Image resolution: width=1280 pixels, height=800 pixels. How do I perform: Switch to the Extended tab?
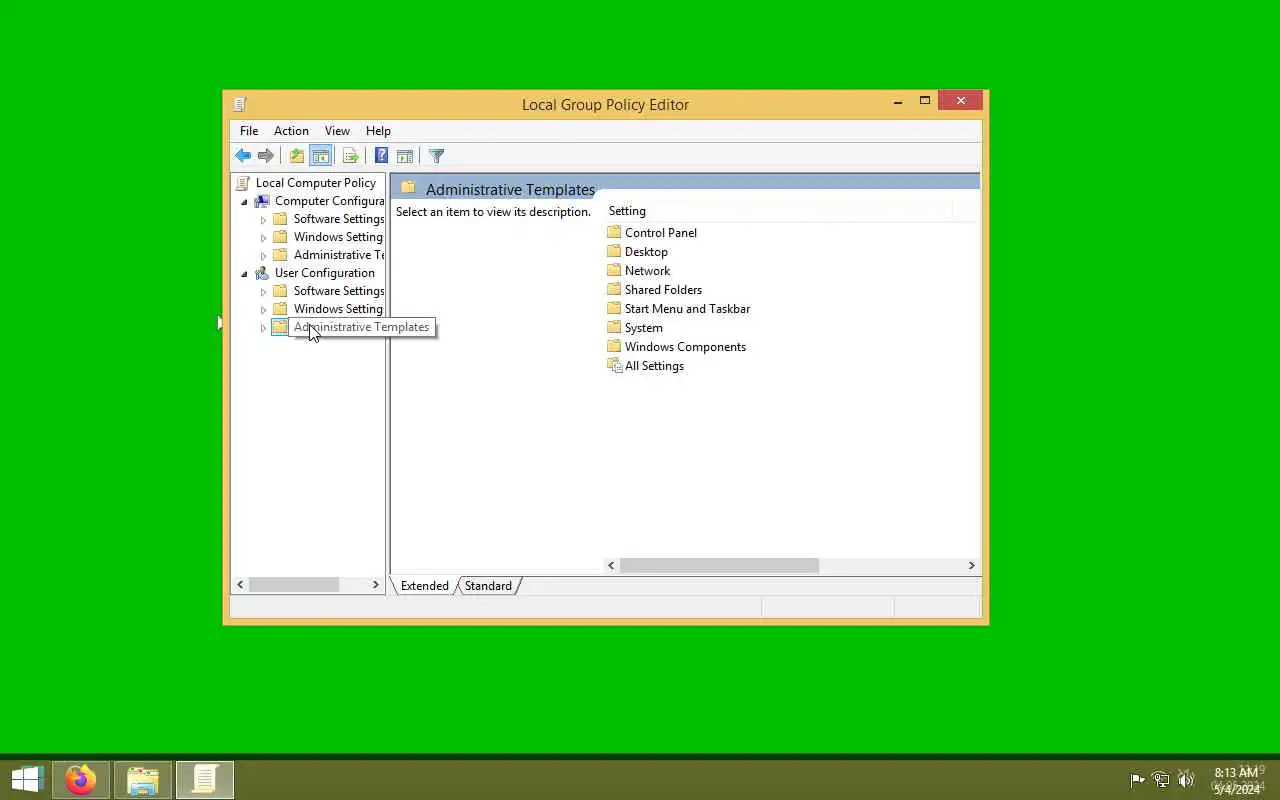[x=425, y=586]
